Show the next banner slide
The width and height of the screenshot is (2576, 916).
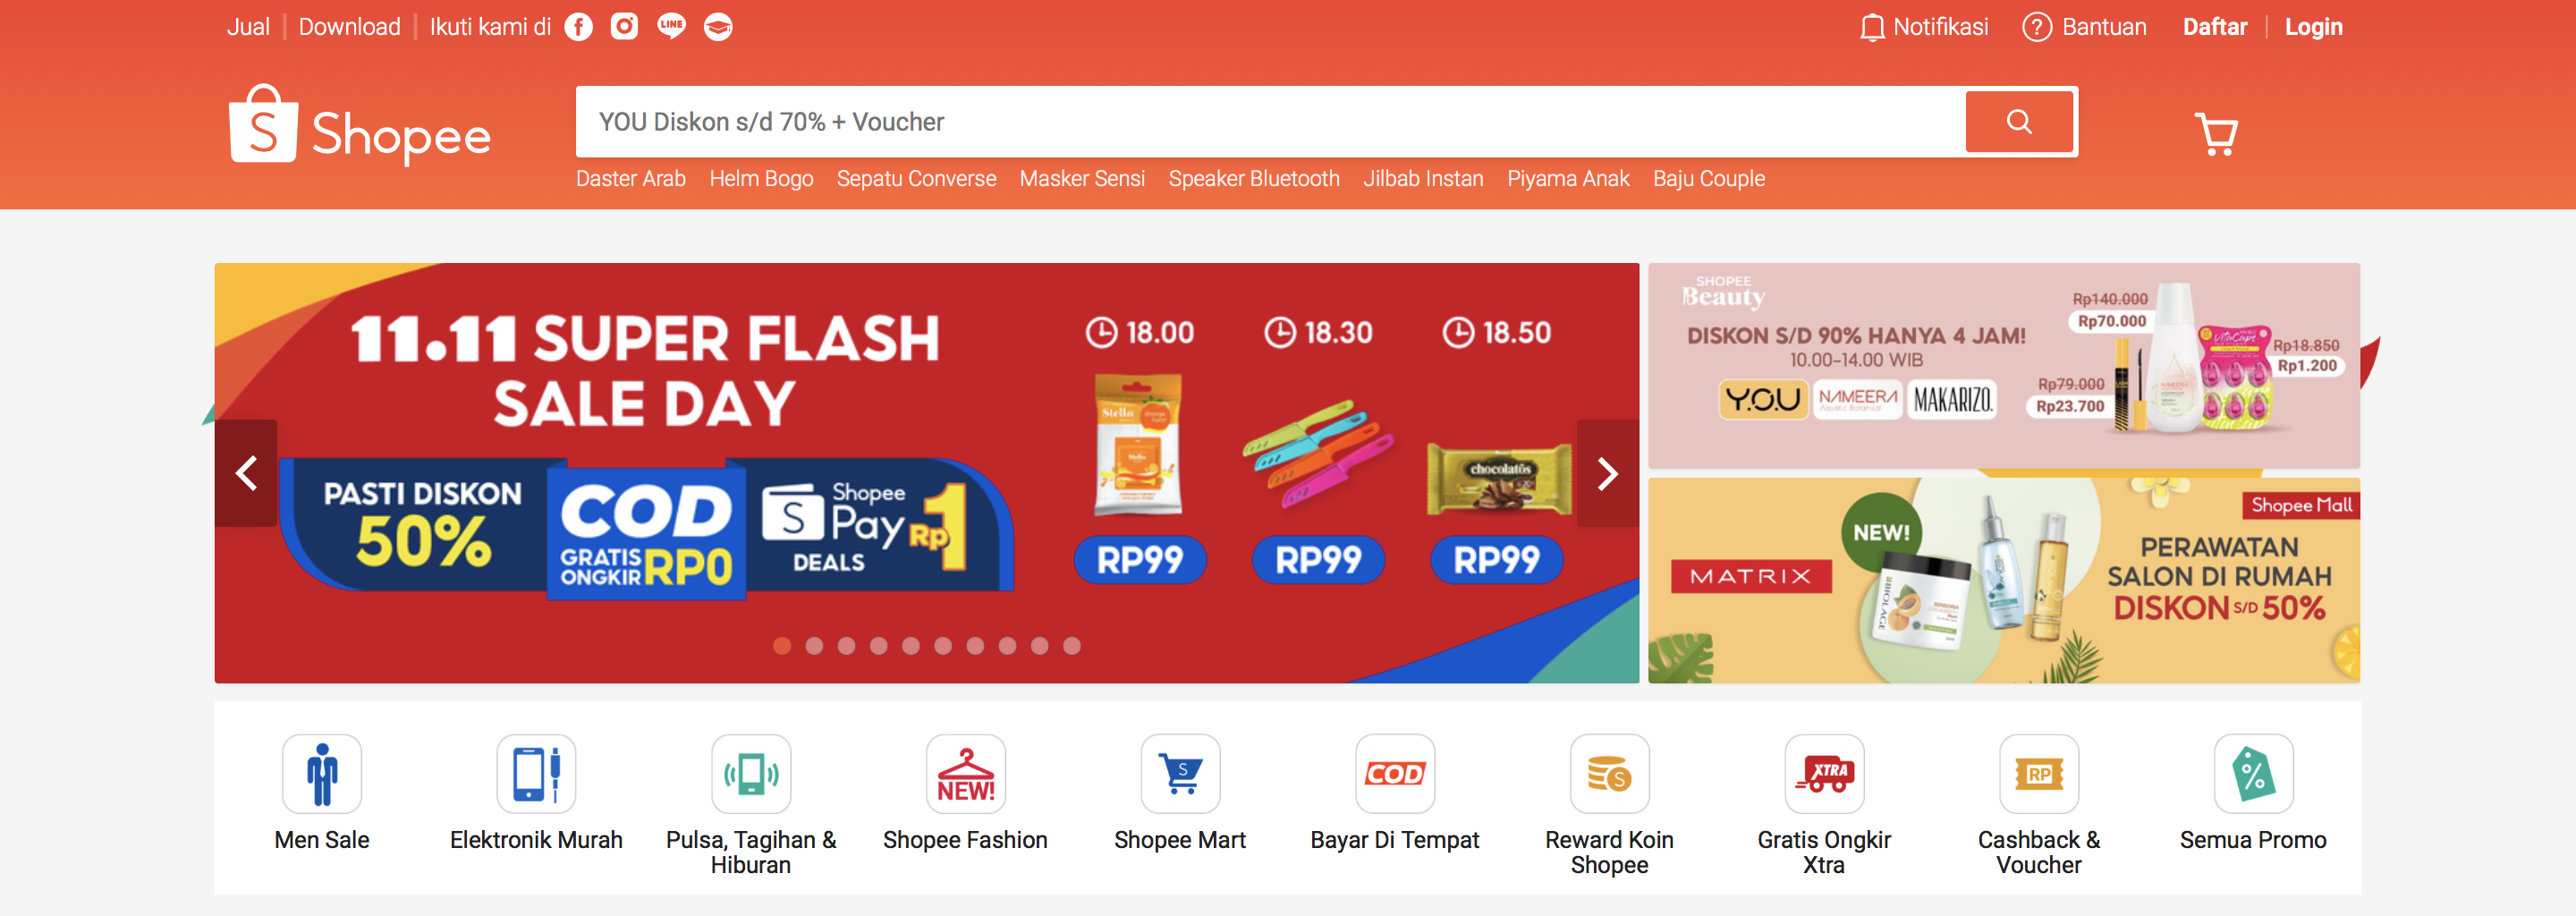tap(1607, 473)
